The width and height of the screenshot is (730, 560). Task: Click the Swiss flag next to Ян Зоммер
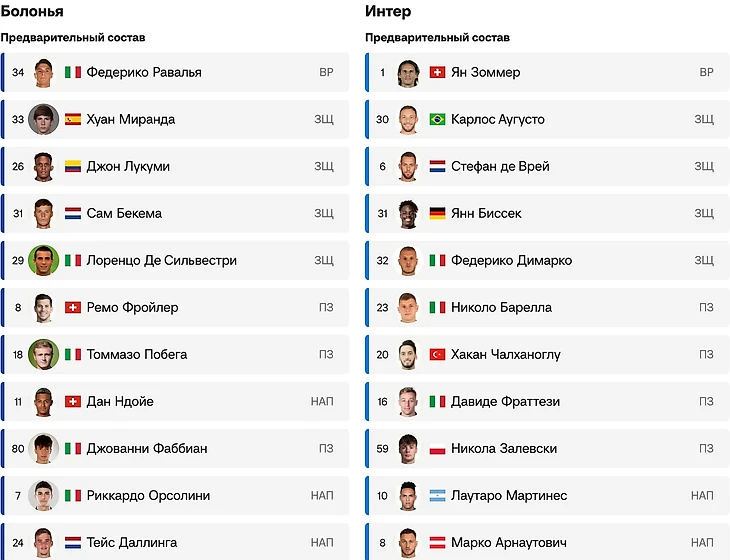[437, 72]
